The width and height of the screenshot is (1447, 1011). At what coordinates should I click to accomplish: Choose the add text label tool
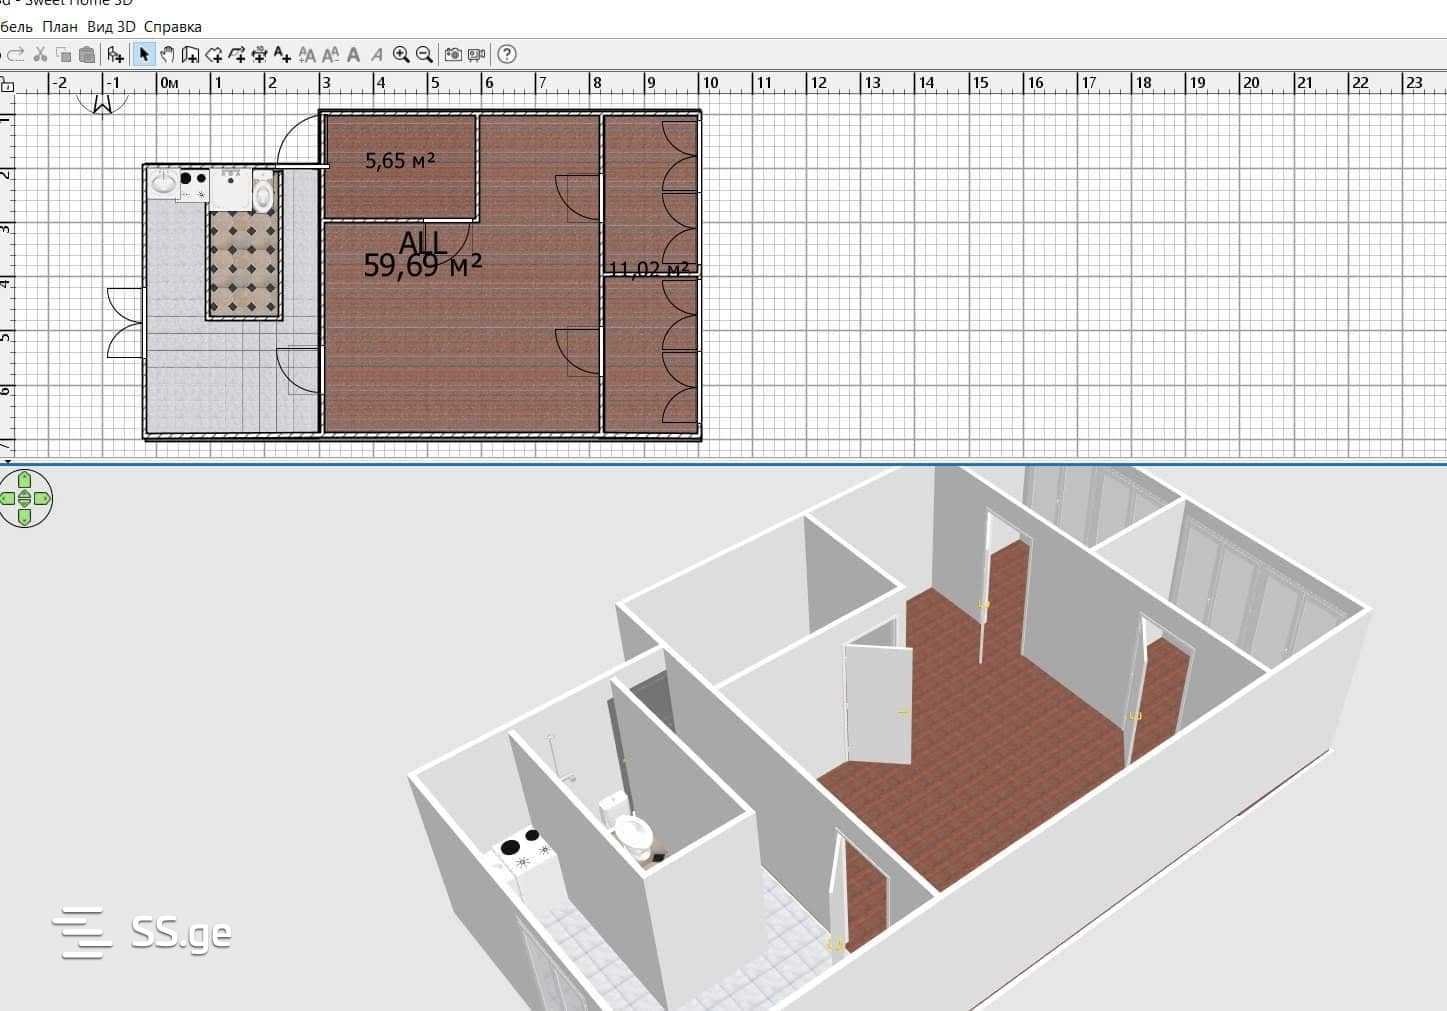pyautogui.click(x=282, y=55)
